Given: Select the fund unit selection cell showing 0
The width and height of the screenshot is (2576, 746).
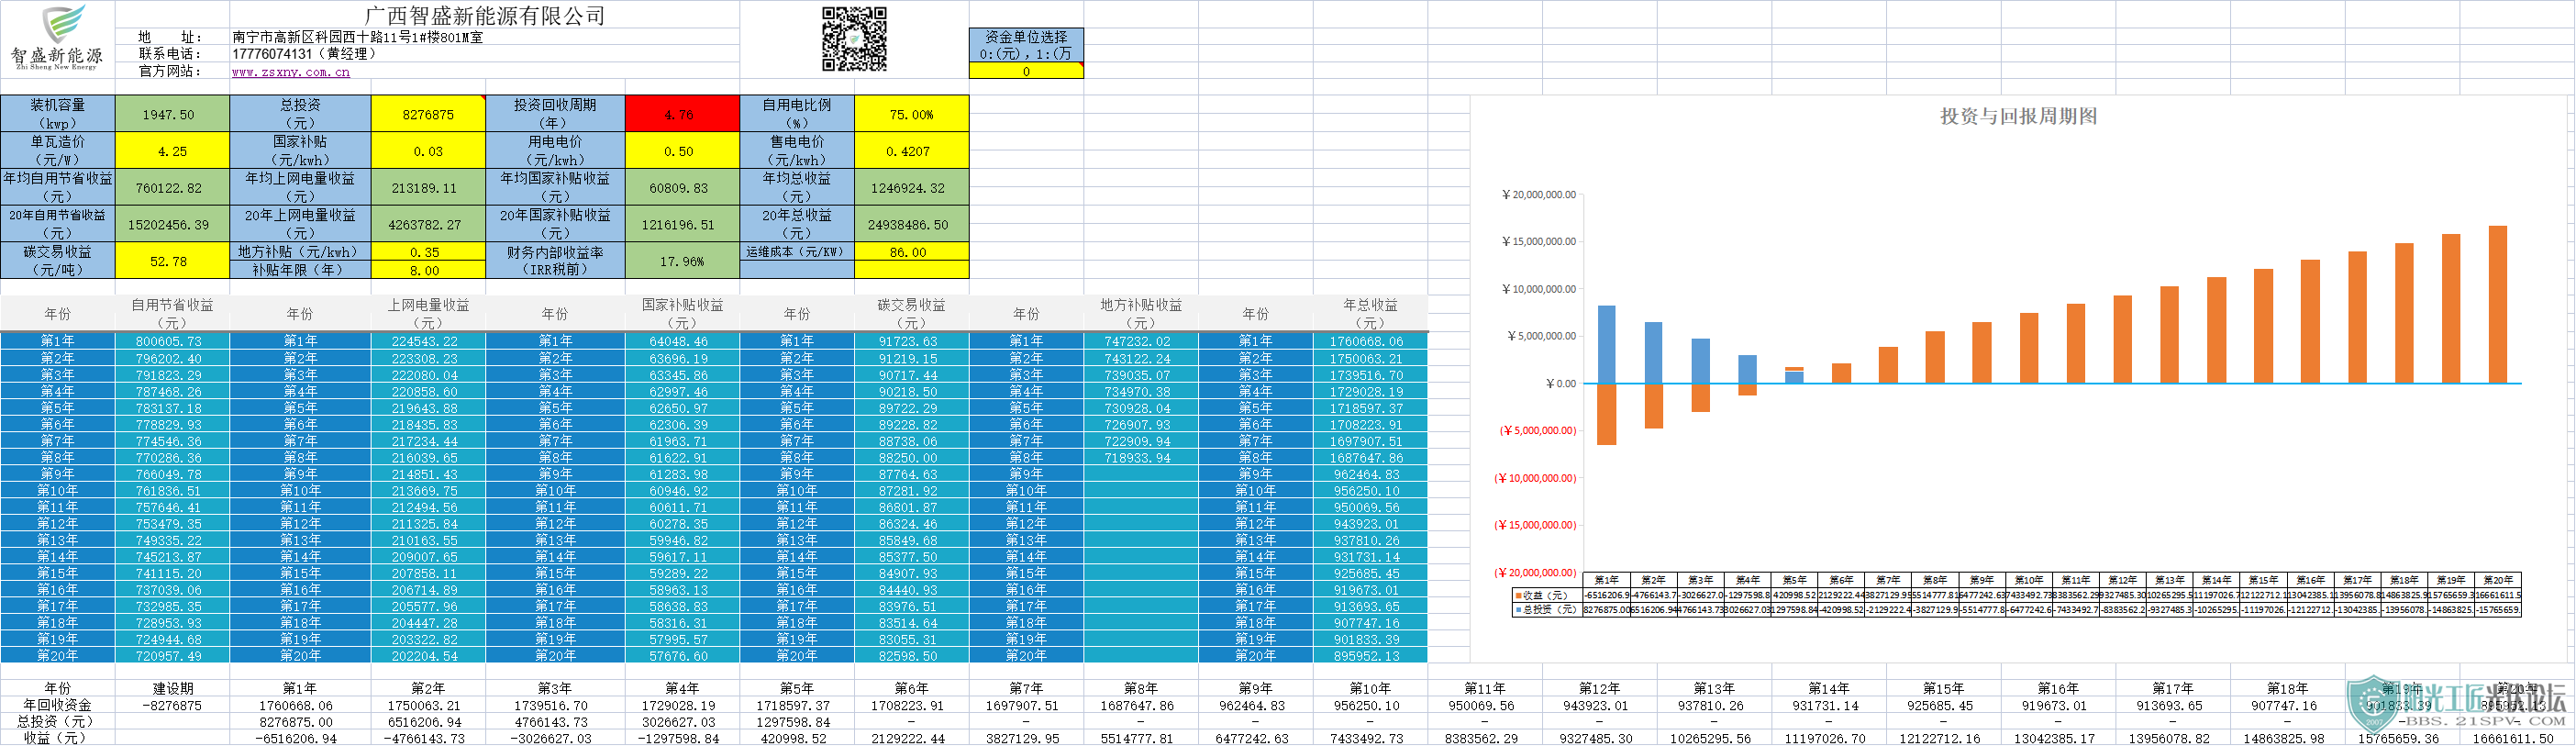Looking at the screenshot, I should pyautogui.click(x=1026, y=71).
